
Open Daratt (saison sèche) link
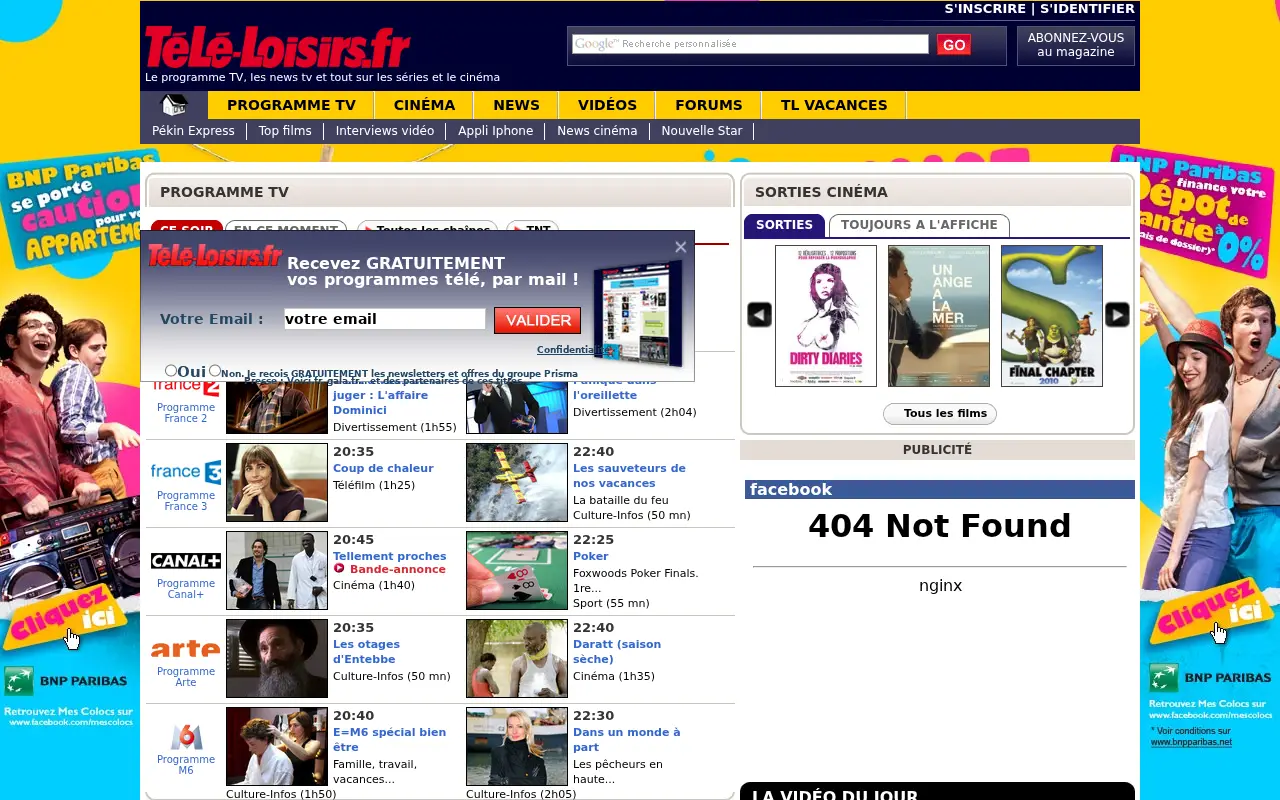[x=617, y=651]
